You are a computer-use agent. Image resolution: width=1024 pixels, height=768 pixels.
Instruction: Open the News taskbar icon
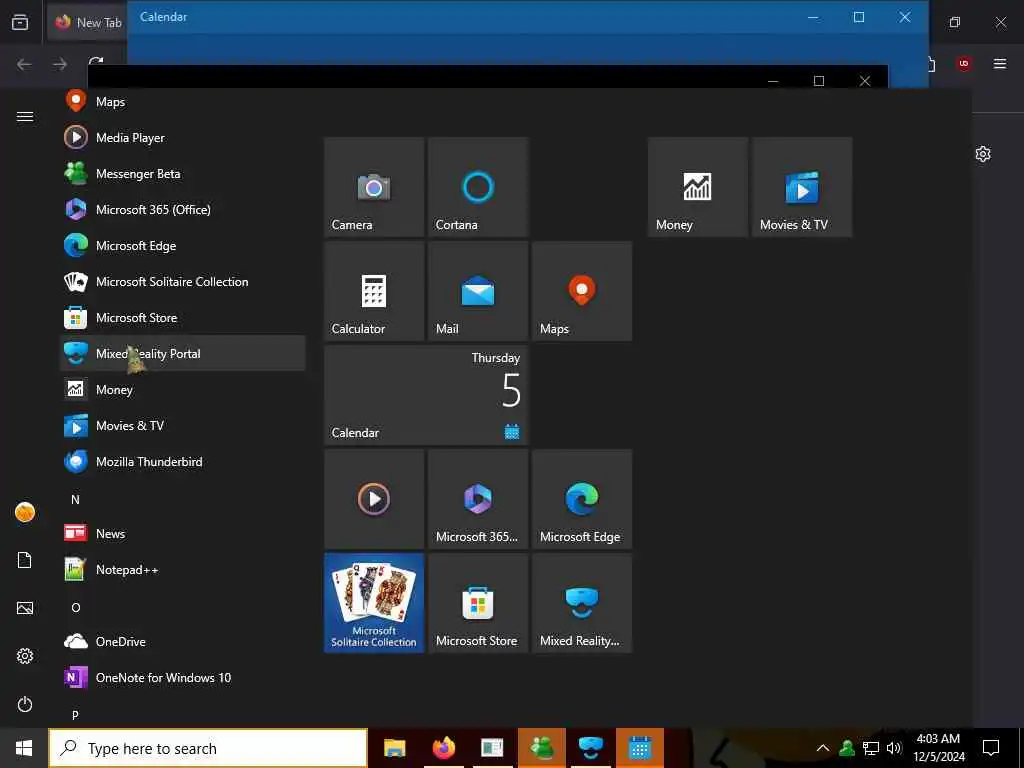coord(492,748)
